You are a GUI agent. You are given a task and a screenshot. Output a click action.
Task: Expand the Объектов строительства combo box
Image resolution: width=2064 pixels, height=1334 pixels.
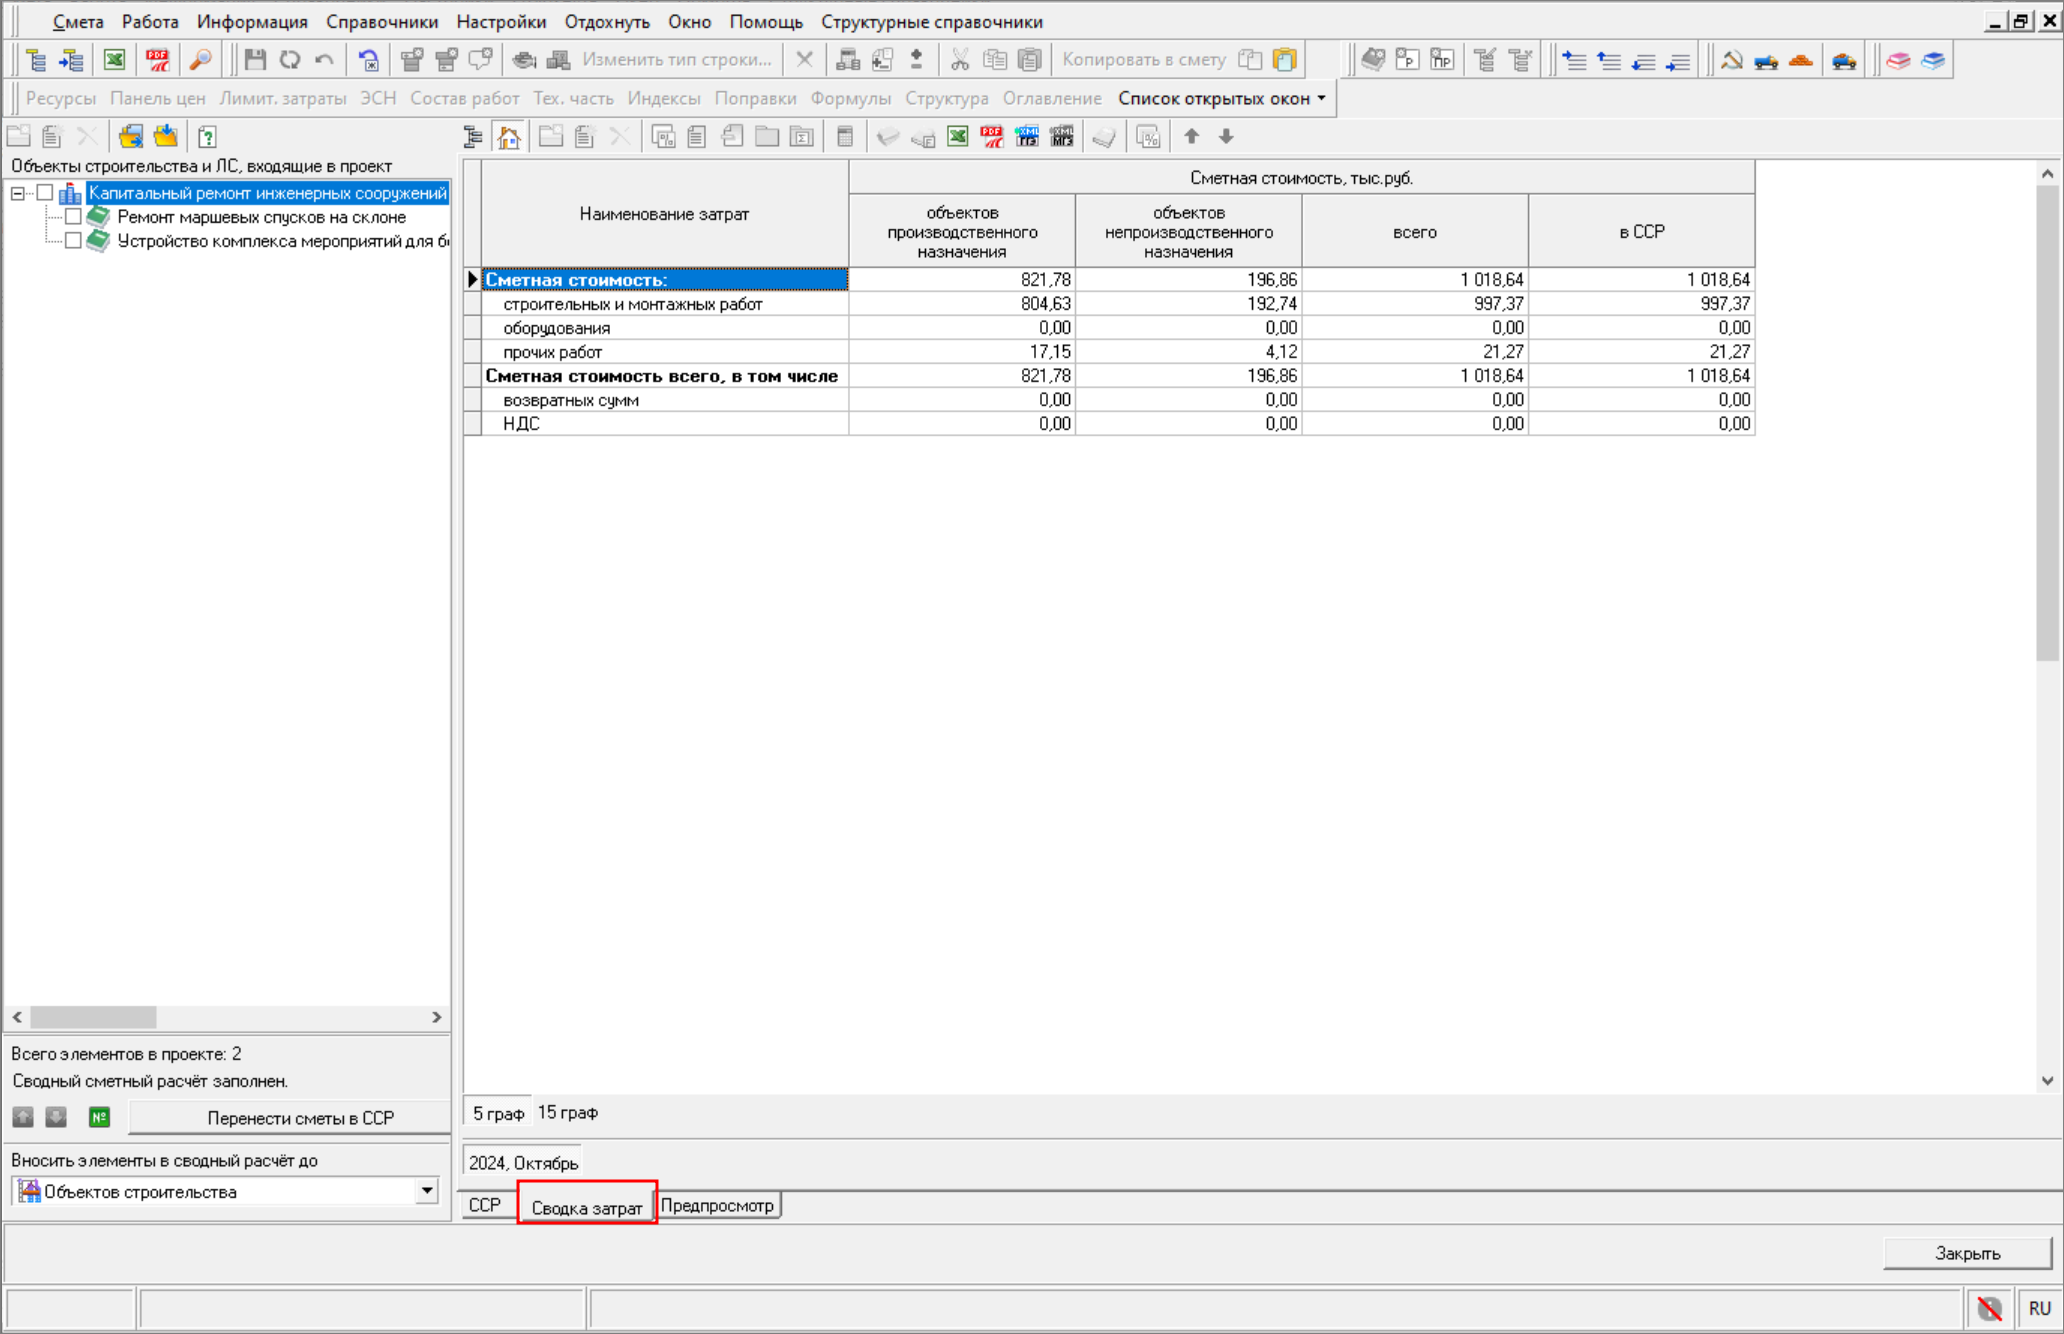(427, 1191)
